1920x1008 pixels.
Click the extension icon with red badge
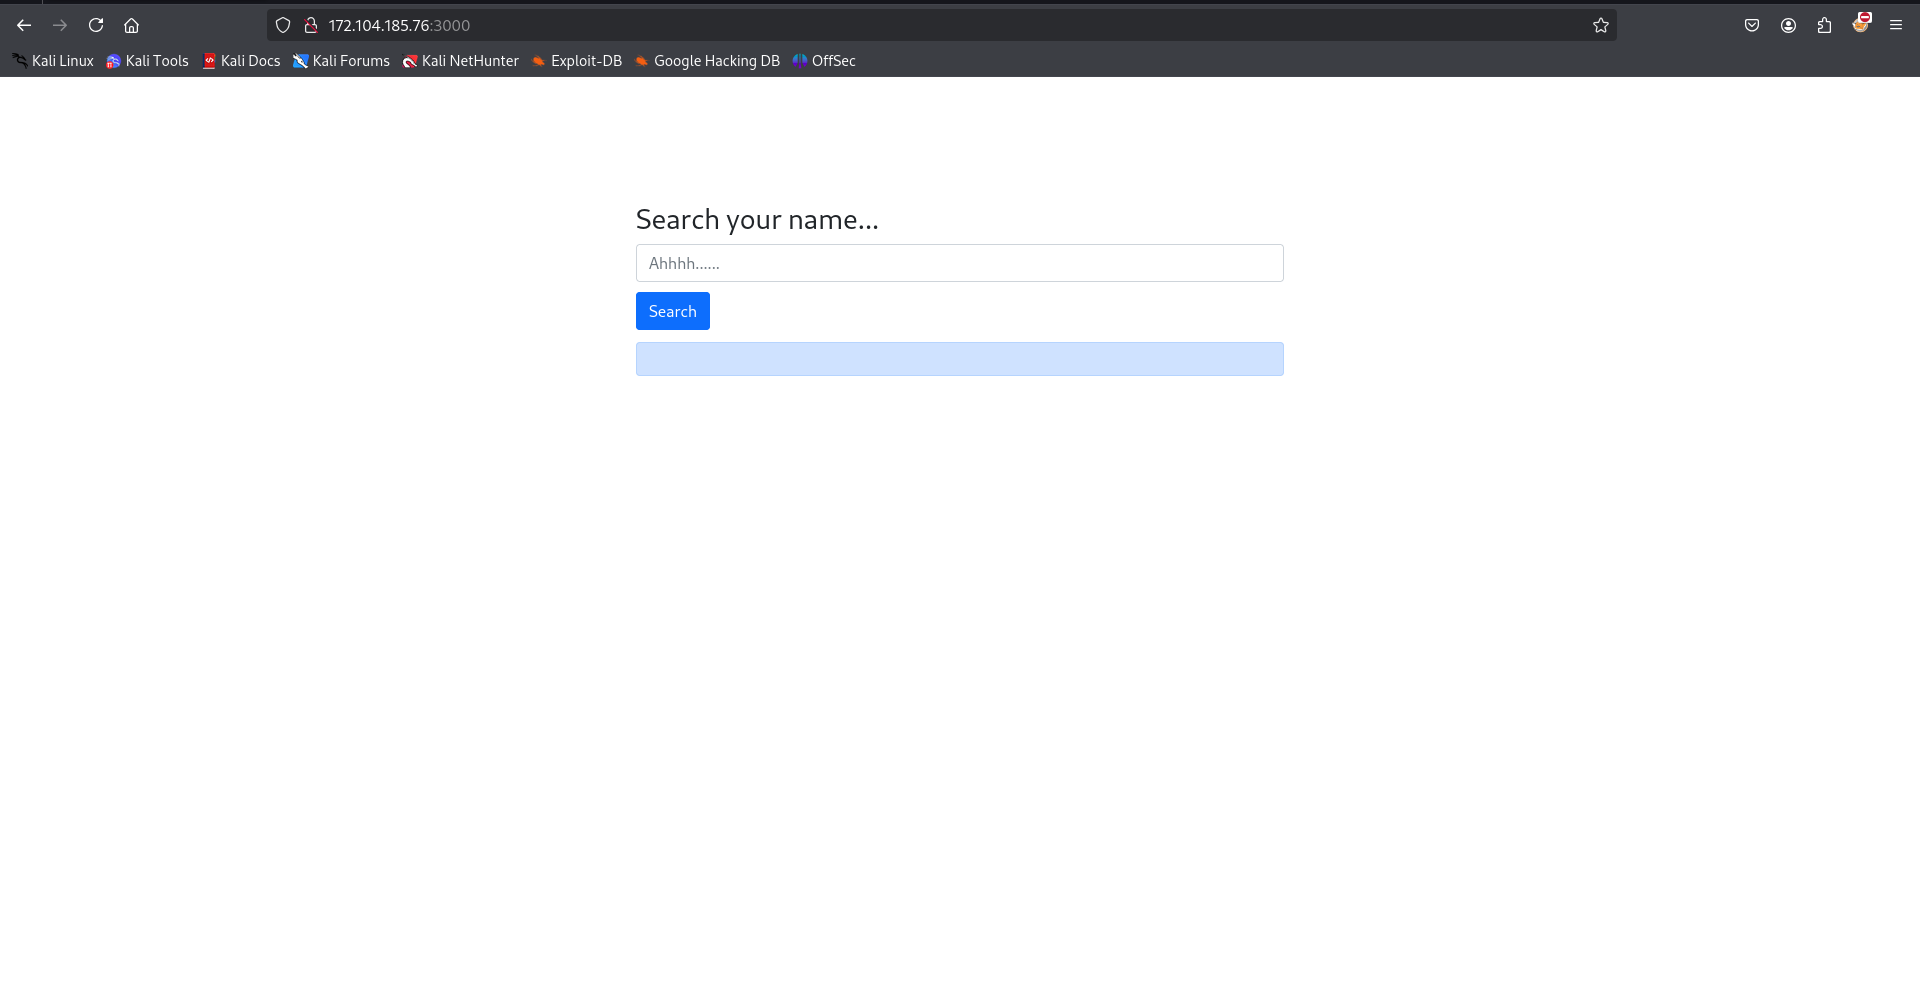coord(1860,24)
